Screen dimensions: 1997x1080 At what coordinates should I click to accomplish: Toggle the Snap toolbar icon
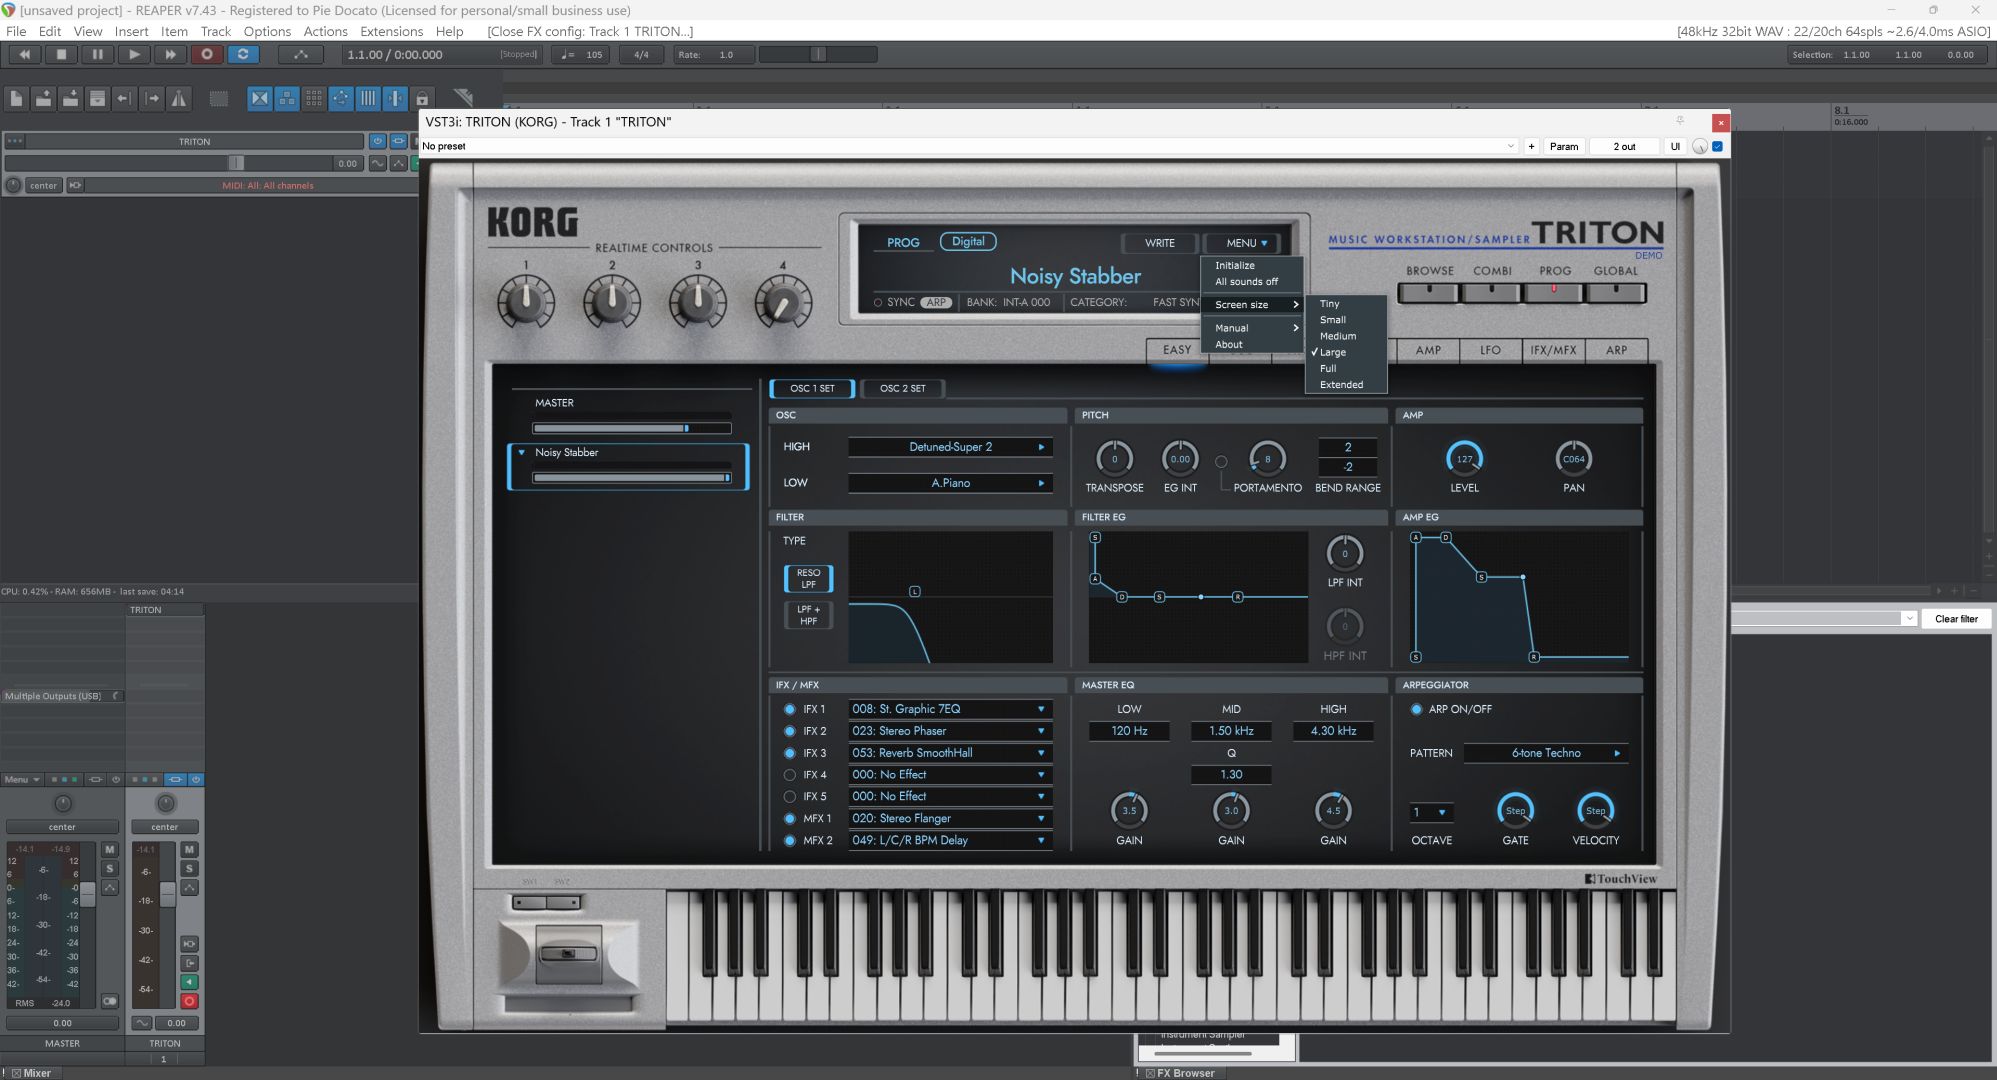395,98
